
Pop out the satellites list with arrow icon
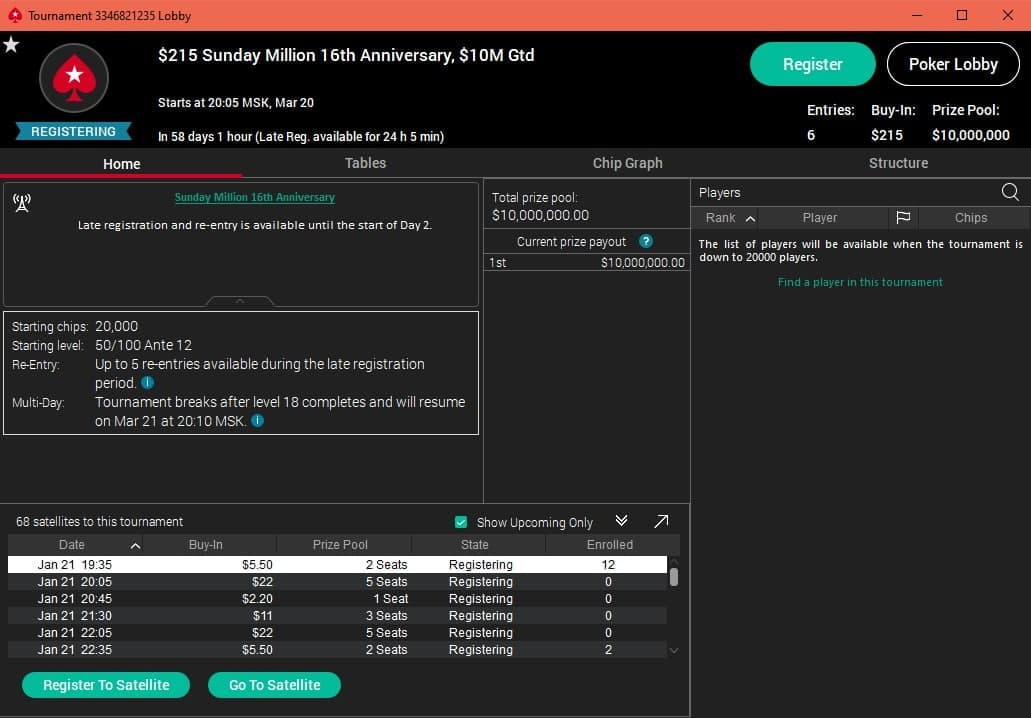(x=661, y=521)
